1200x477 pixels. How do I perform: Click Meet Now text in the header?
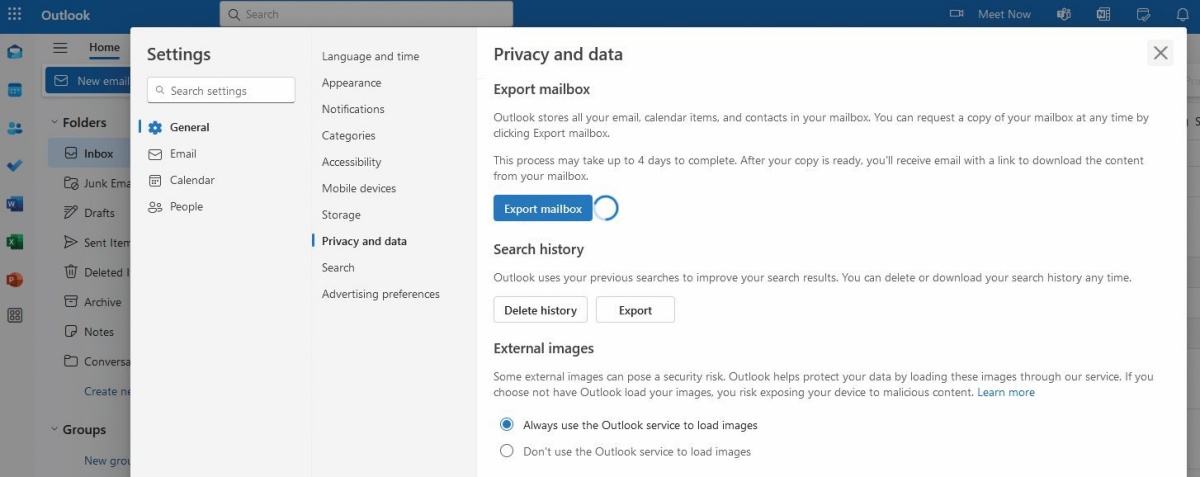click(x=1004, y=14)
